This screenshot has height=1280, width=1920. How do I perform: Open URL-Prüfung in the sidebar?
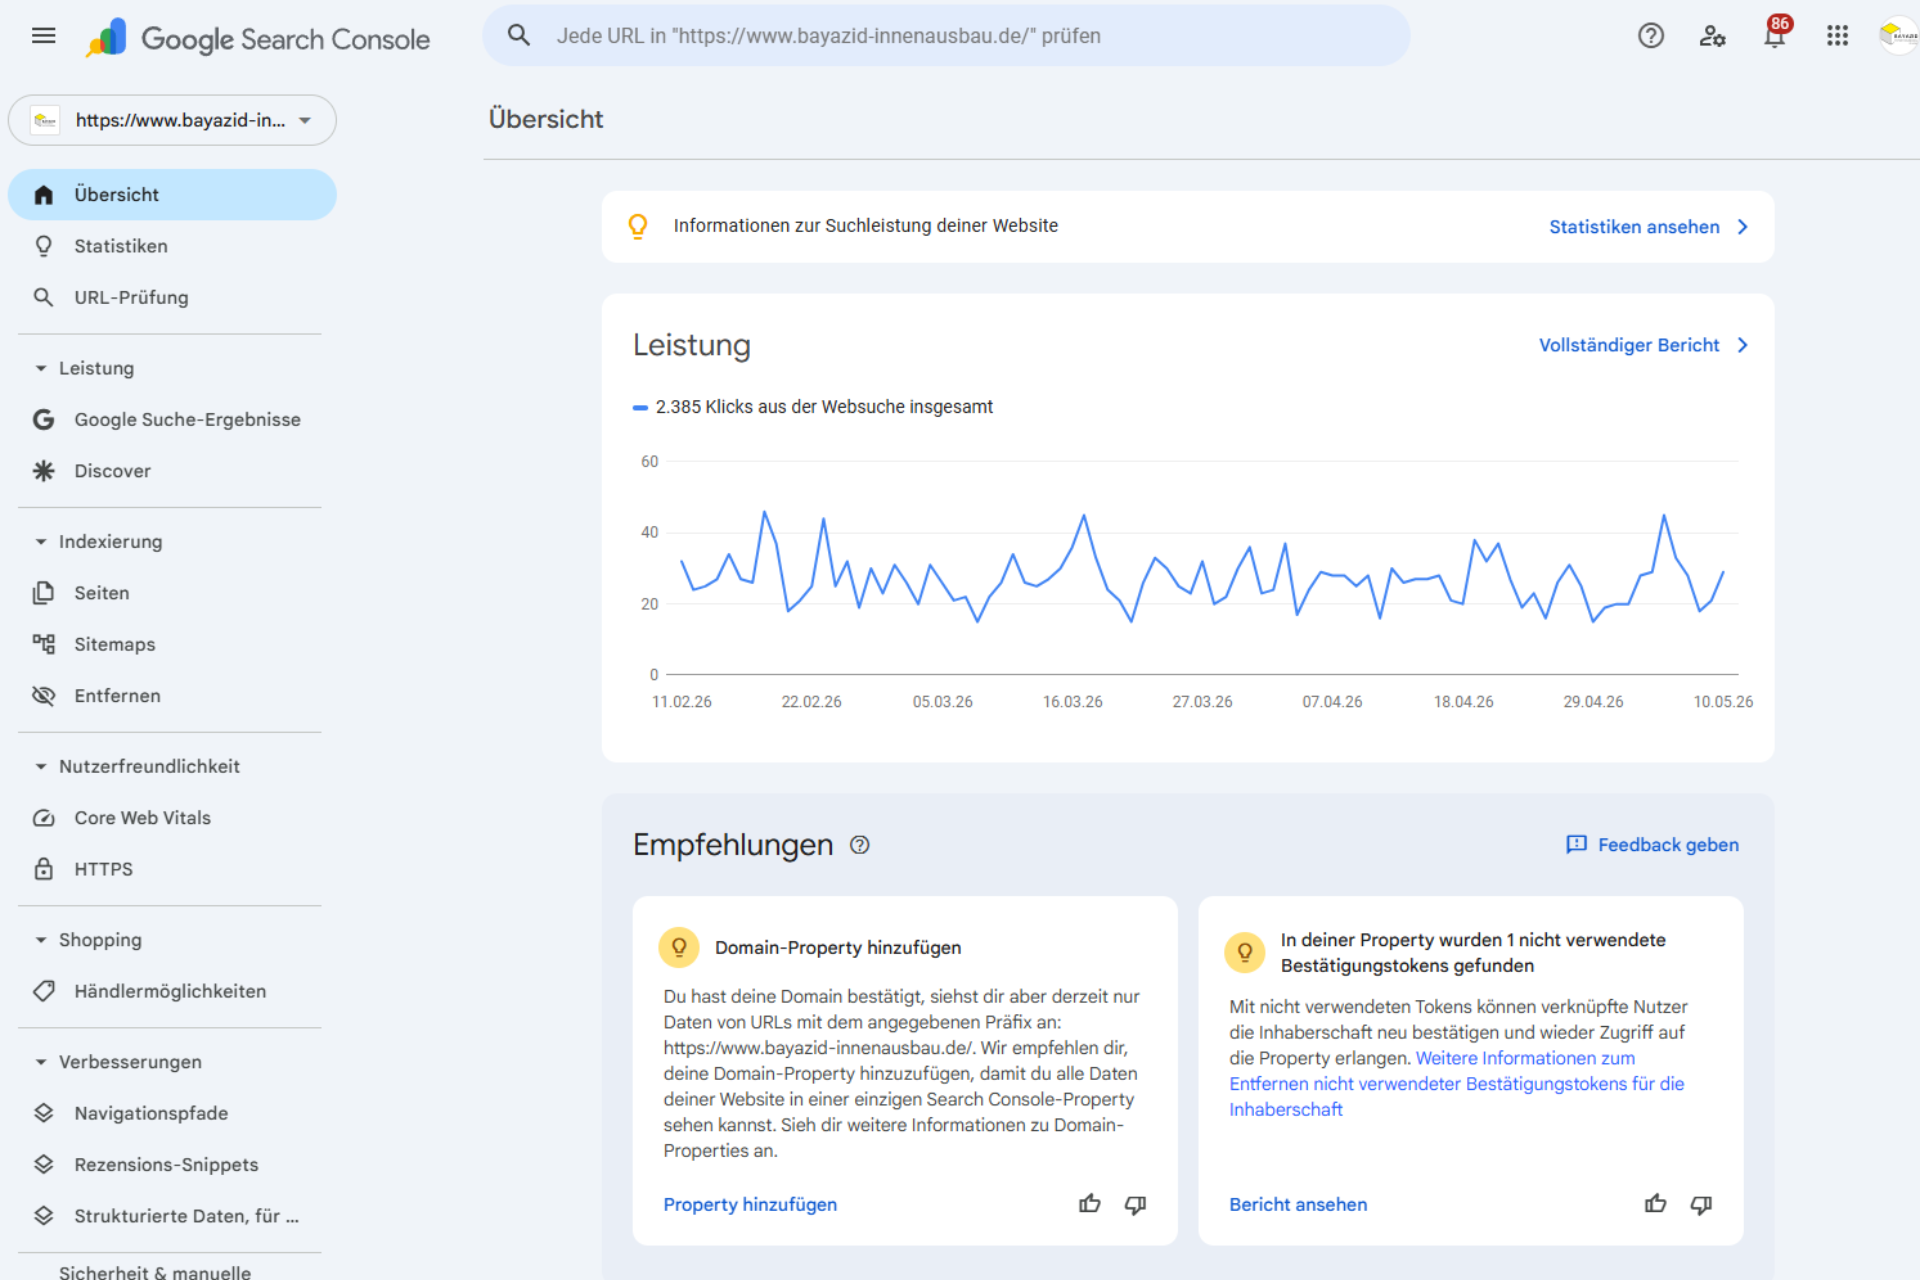click(172, 297)
